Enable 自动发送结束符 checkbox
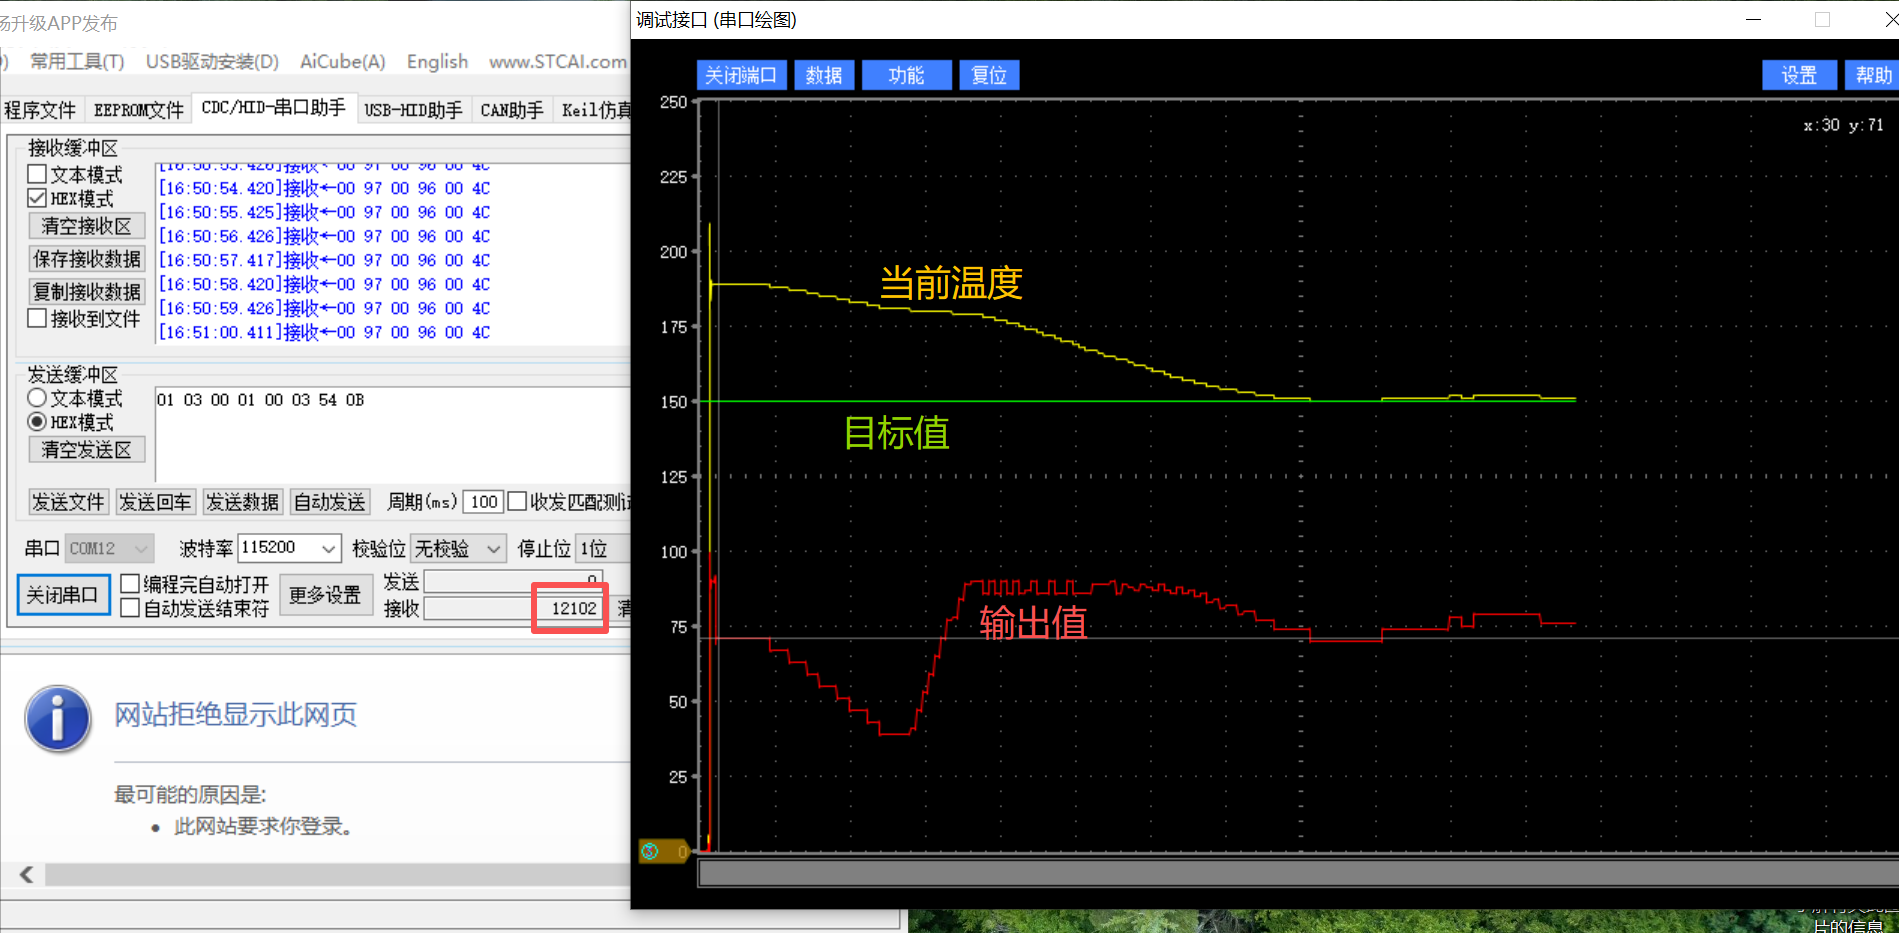This screenshot has width=1899, height=933. [x=130, y=607]
